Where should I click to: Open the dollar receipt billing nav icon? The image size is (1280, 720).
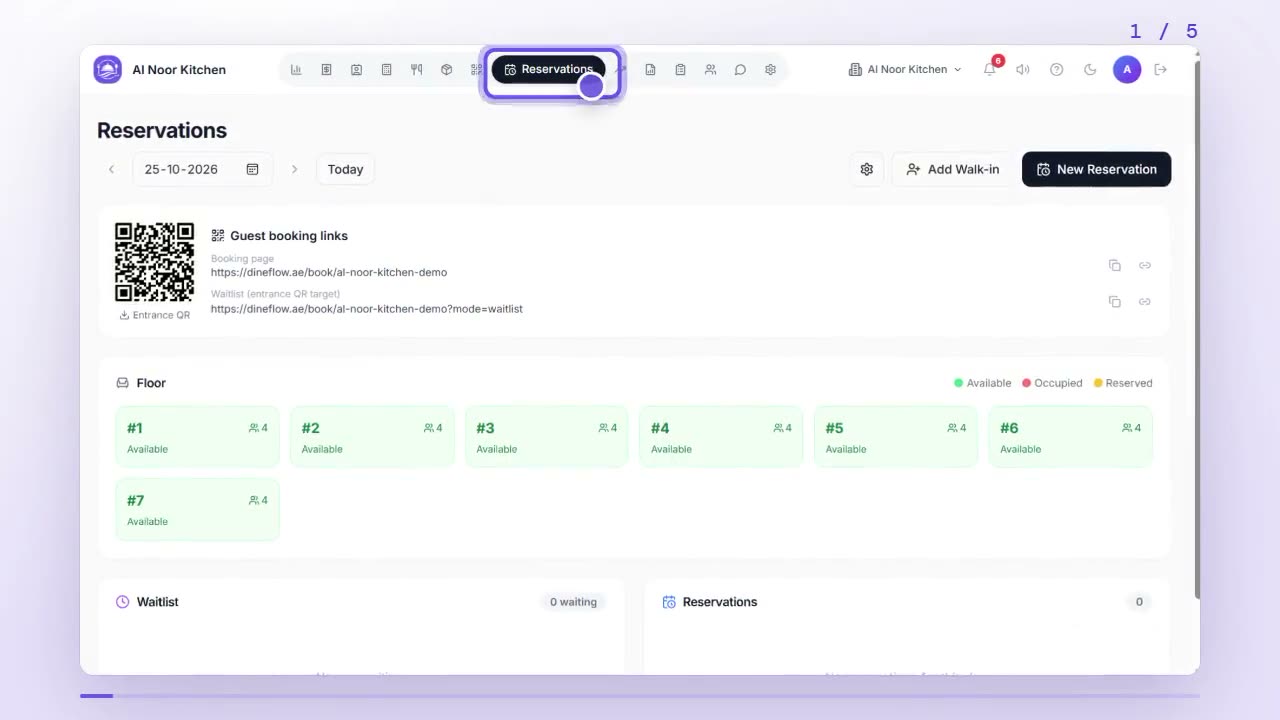[326, 70]
